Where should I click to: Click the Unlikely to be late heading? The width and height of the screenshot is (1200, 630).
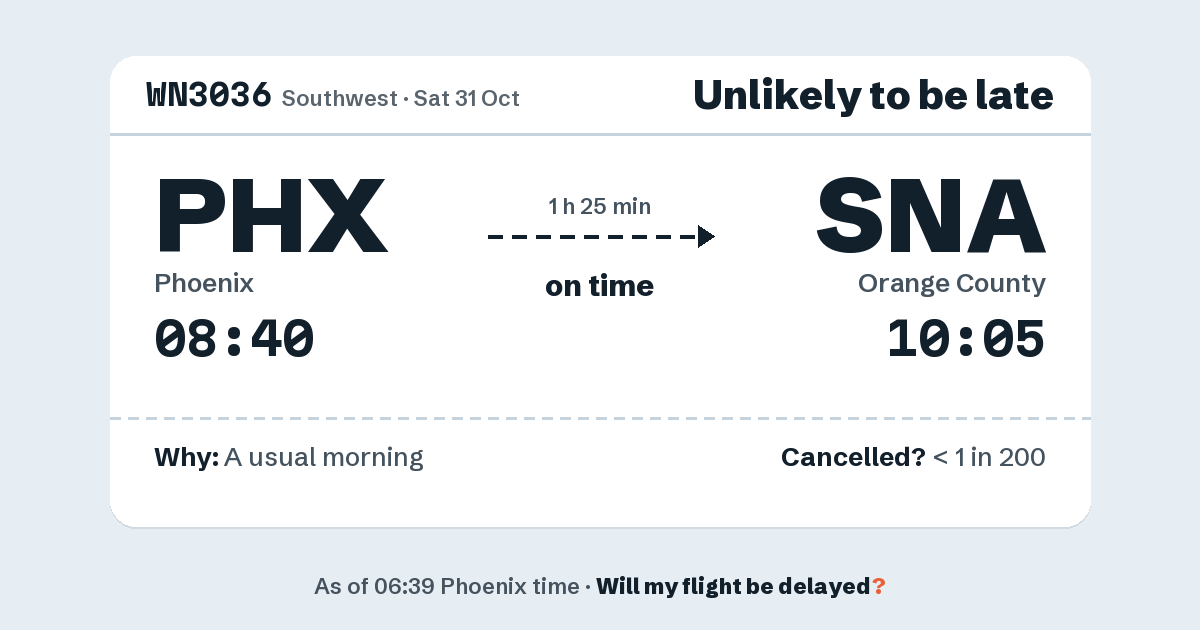tap(873, 96)
